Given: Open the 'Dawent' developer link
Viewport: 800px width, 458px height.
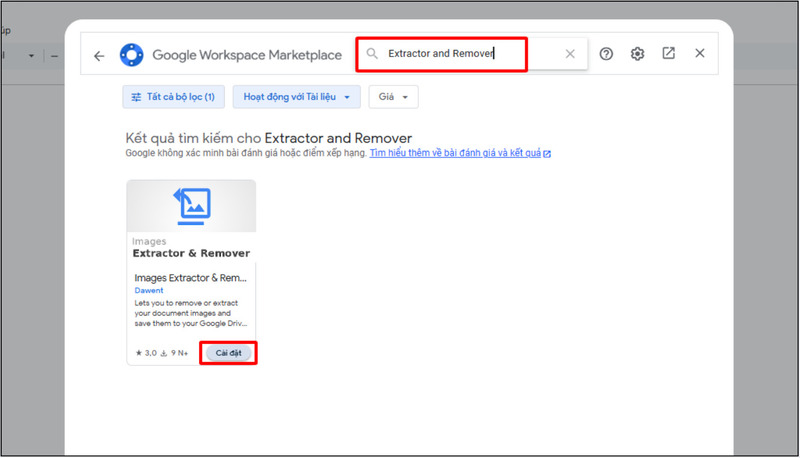Looking at the screenshot, I should pos(149,290).
